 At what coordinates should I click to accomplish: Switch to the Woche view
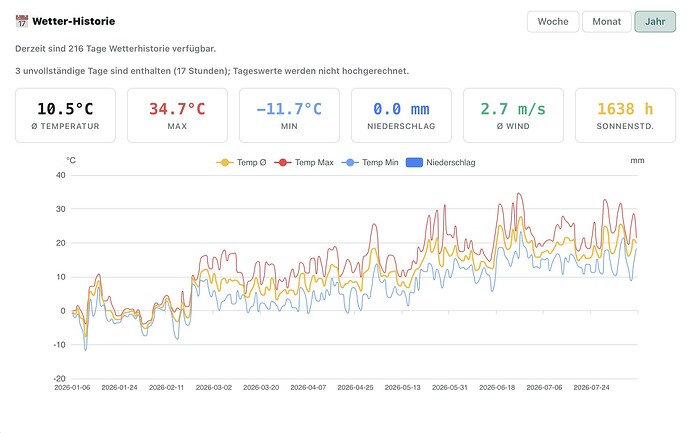tap(553, 22)
